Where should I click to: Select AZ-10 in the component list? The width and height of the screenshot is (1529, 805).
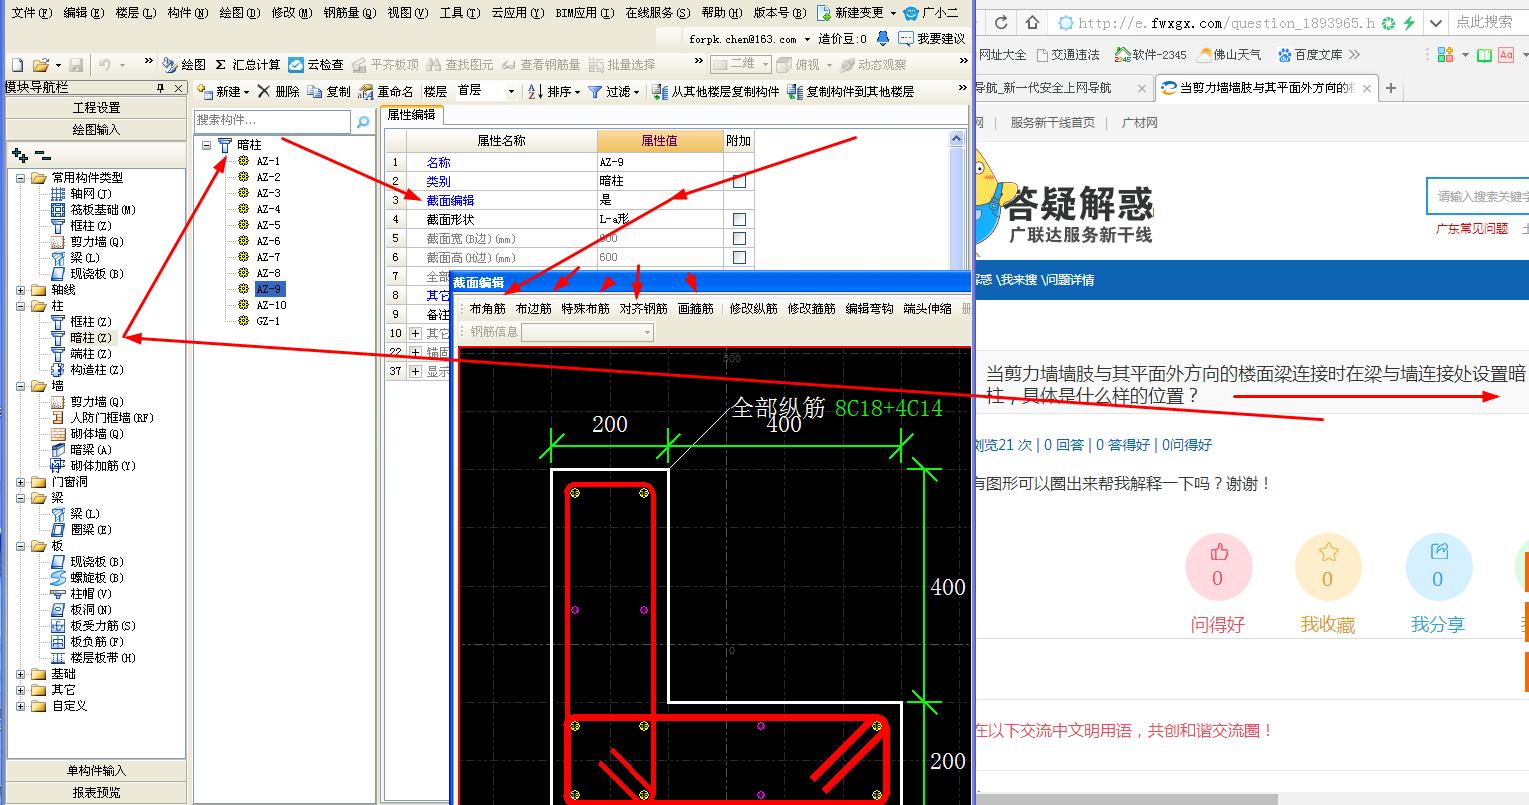pyautogui.click(x=270, y=305)
